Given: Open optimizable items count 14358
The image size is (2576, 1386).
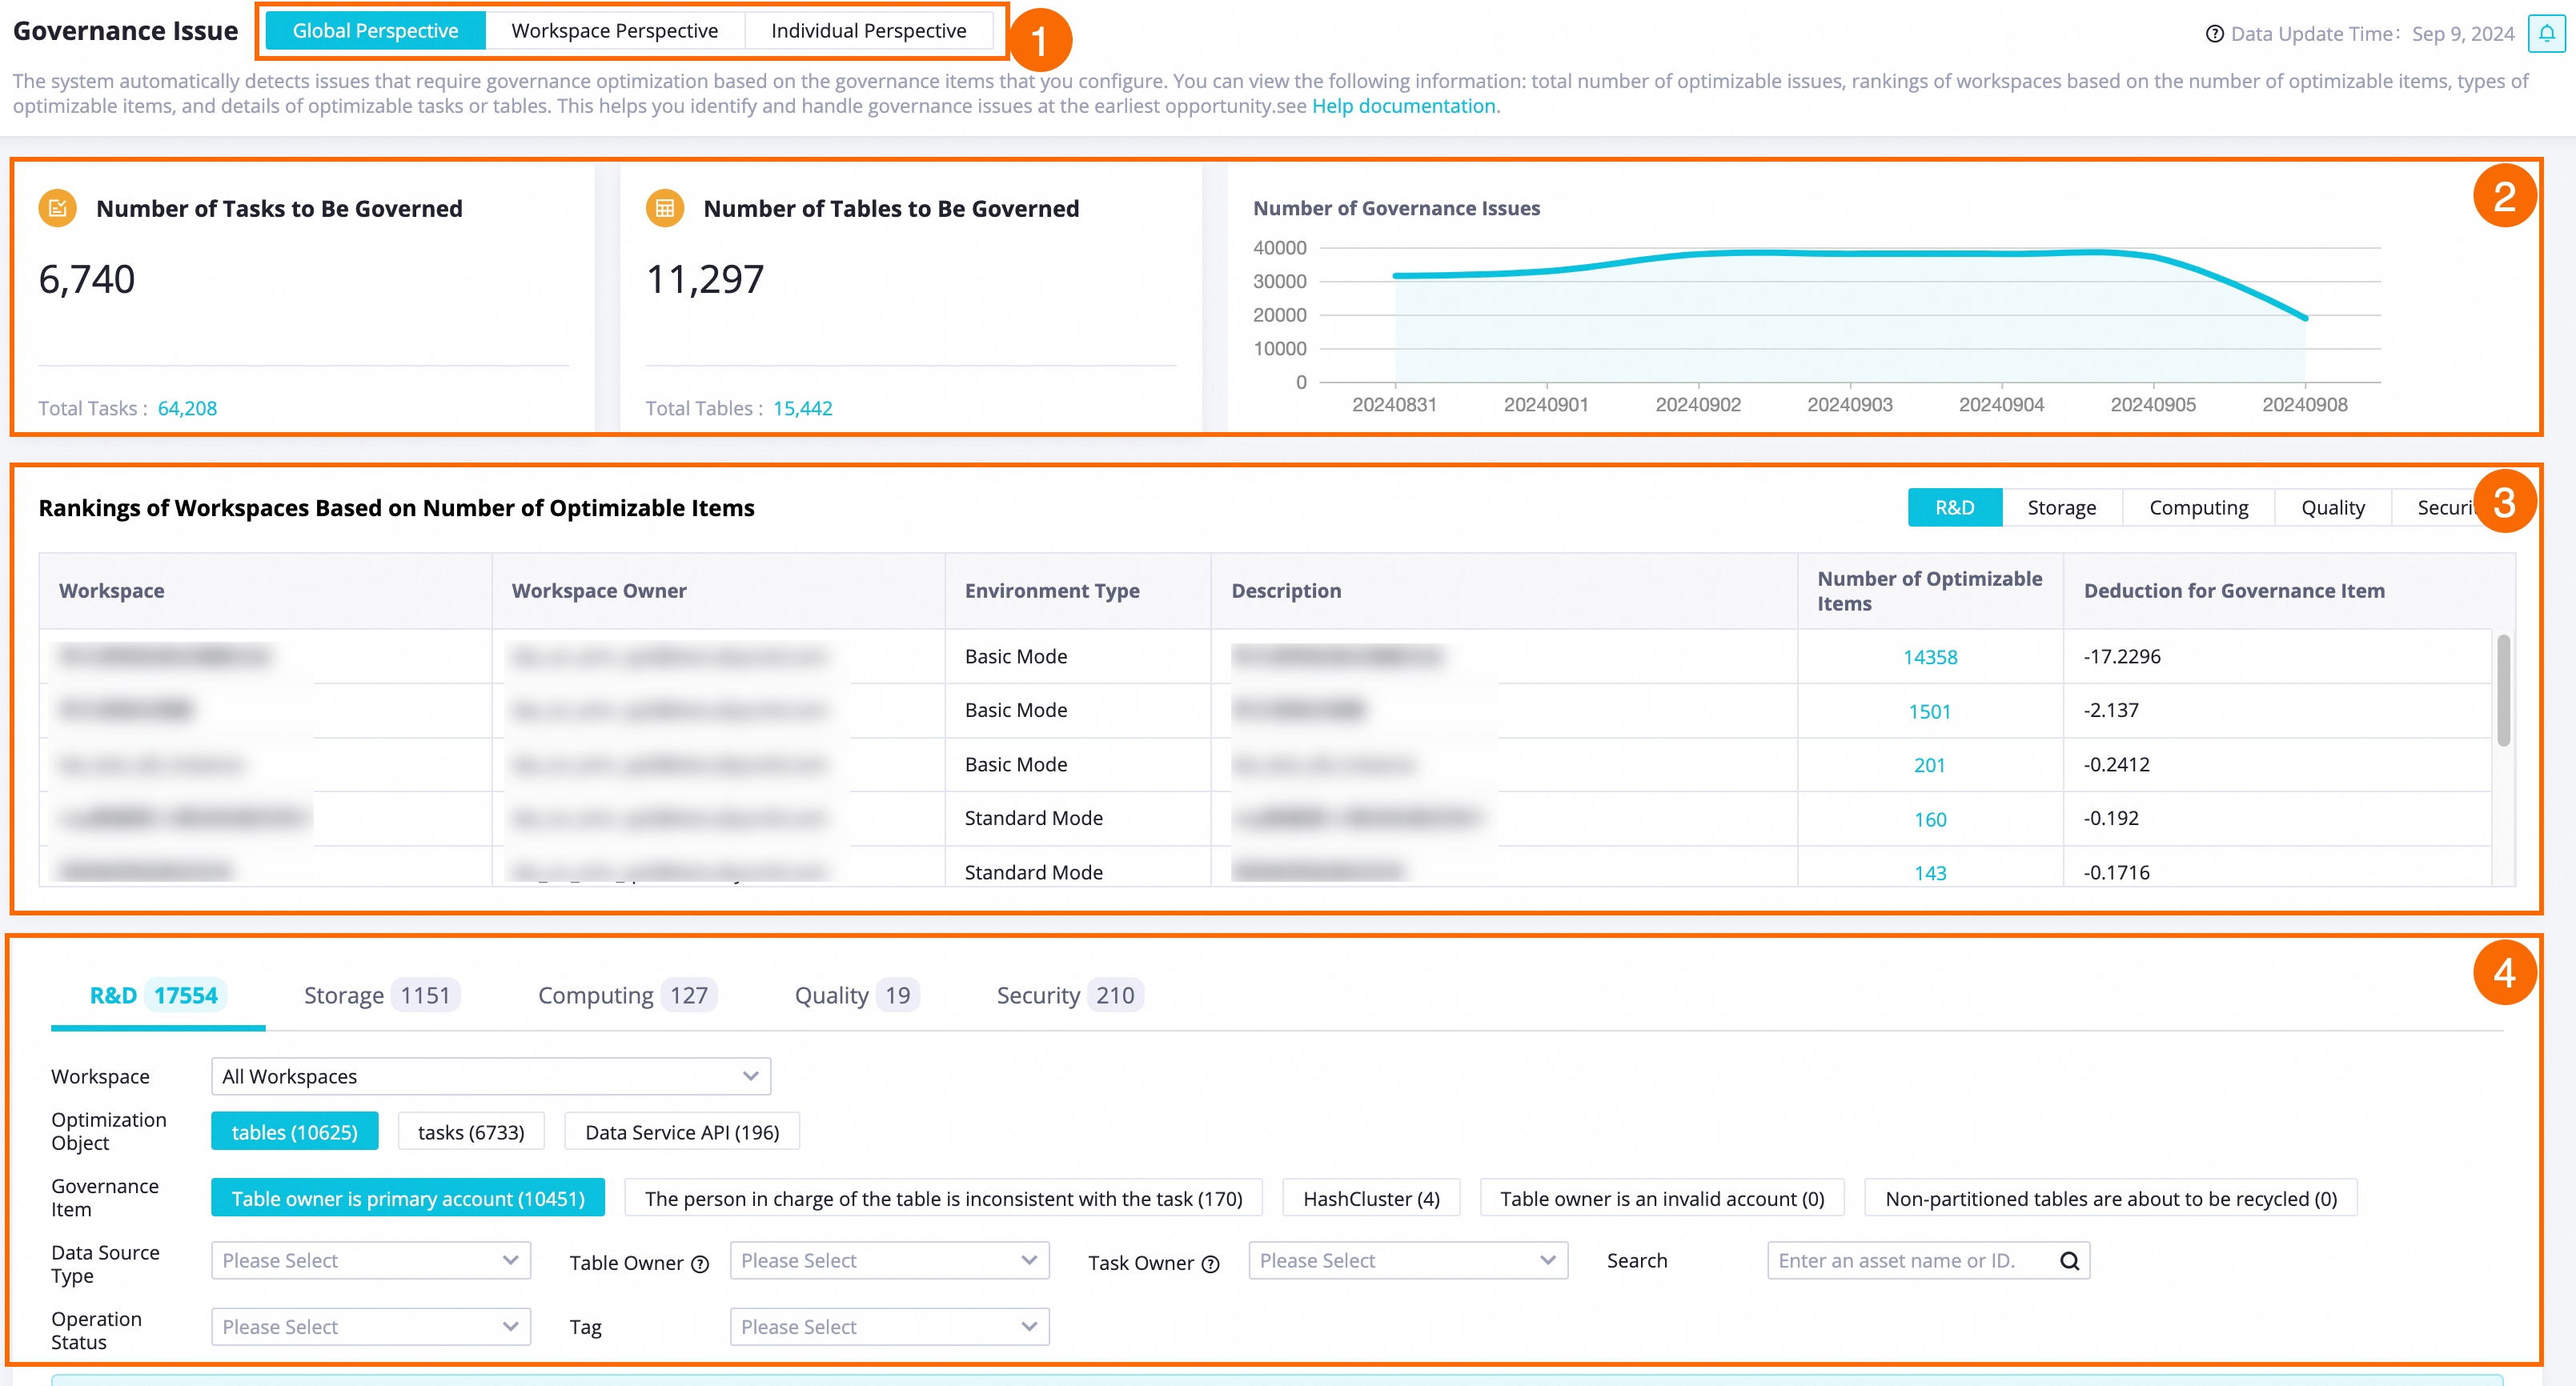Looking at the screenshot, I should [1929, 657].
